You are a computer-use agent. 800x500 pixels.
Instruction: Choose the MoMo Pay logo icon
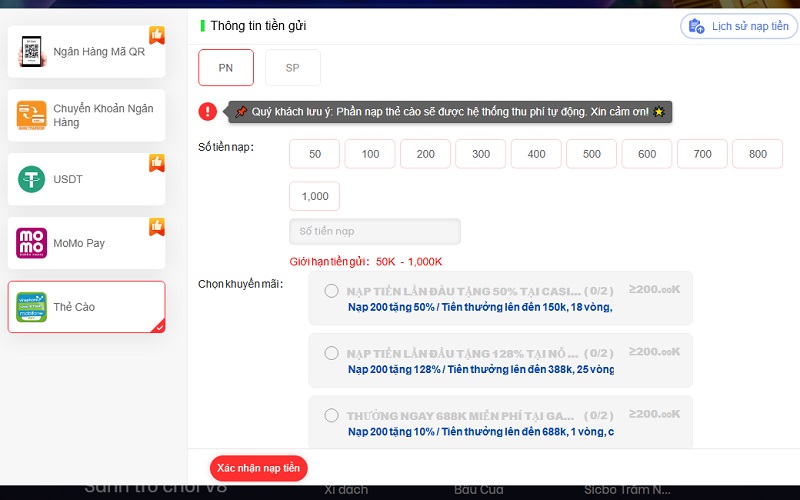coord(32,243)
